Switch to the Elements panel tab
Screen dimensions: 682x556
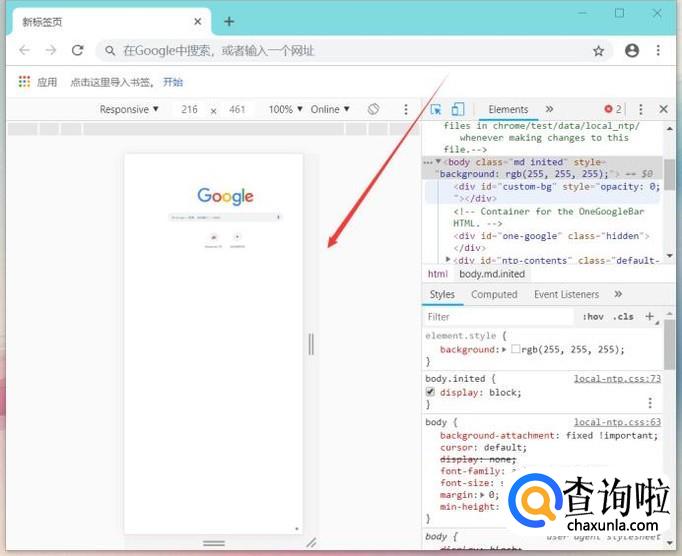click(x=508, y=109)
